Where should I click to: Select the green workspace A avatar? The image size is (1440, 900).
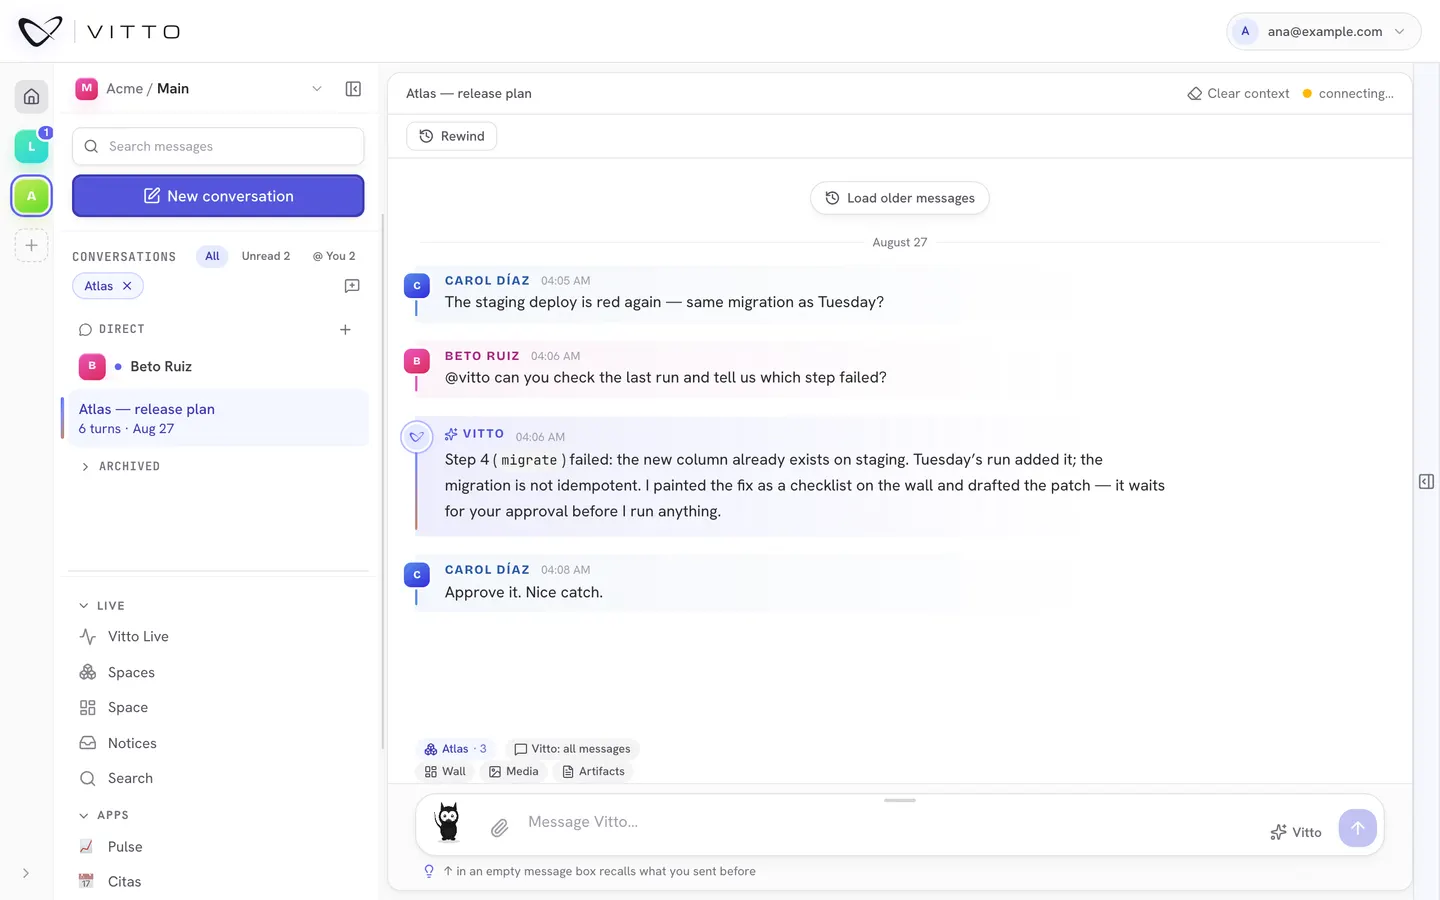point(31,196)
